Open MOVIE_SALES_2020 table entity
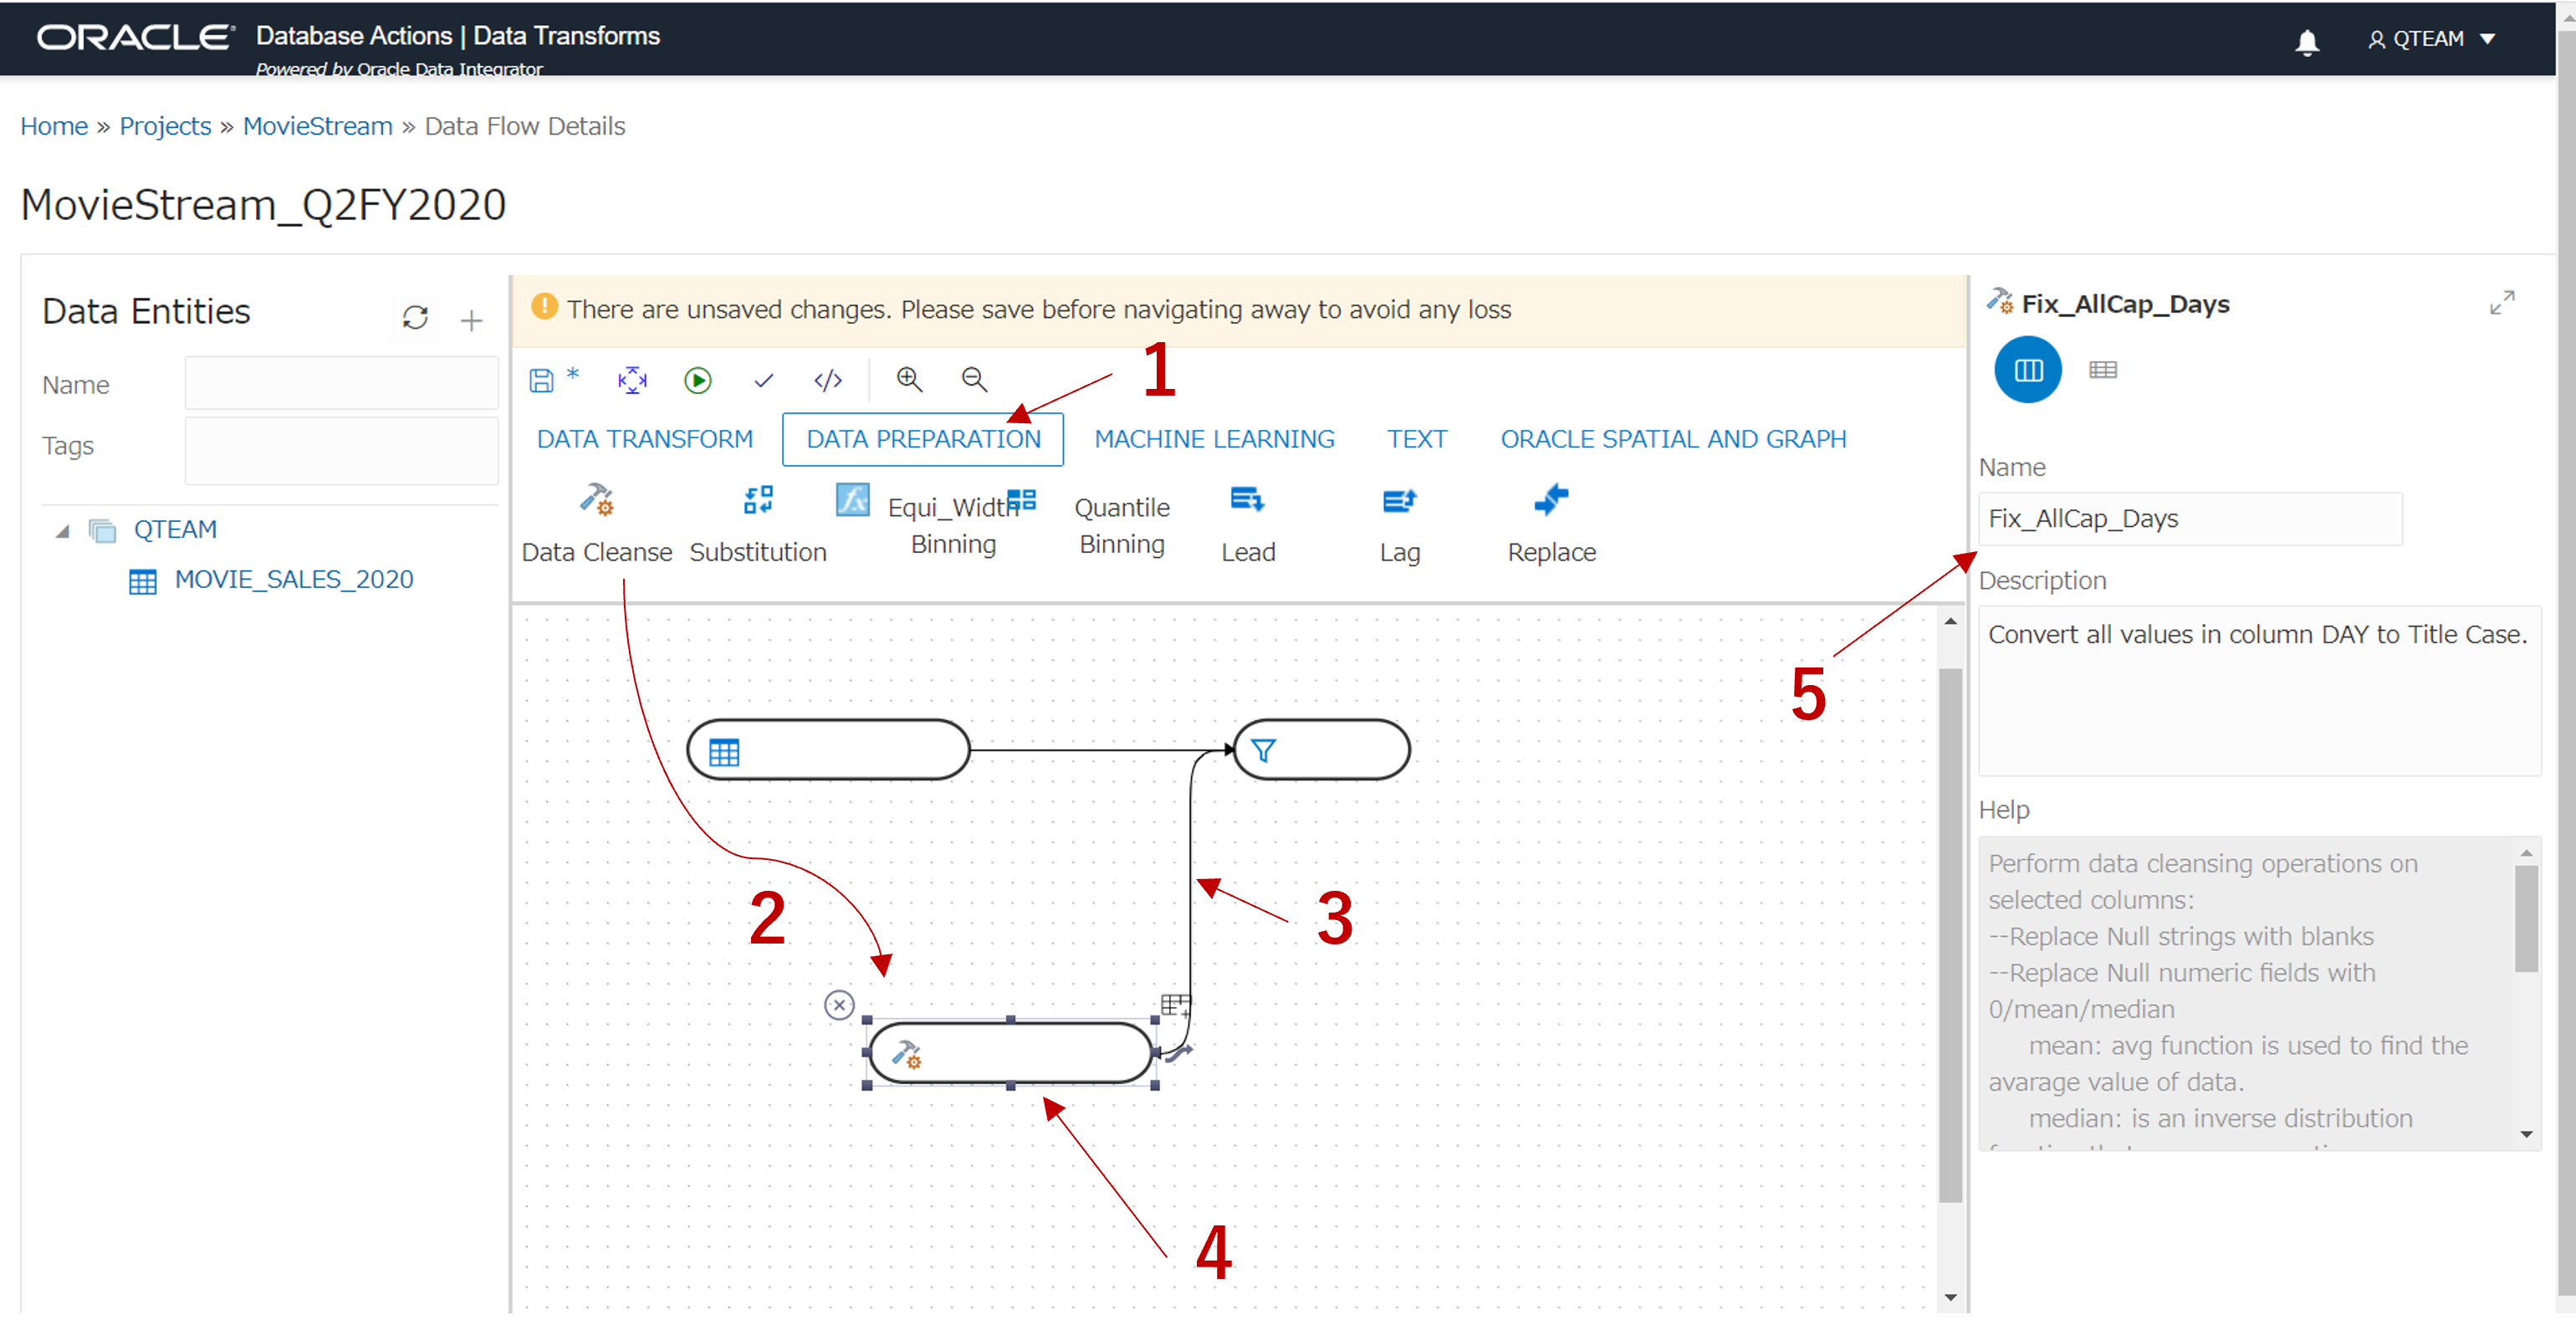 click(293, 579)
